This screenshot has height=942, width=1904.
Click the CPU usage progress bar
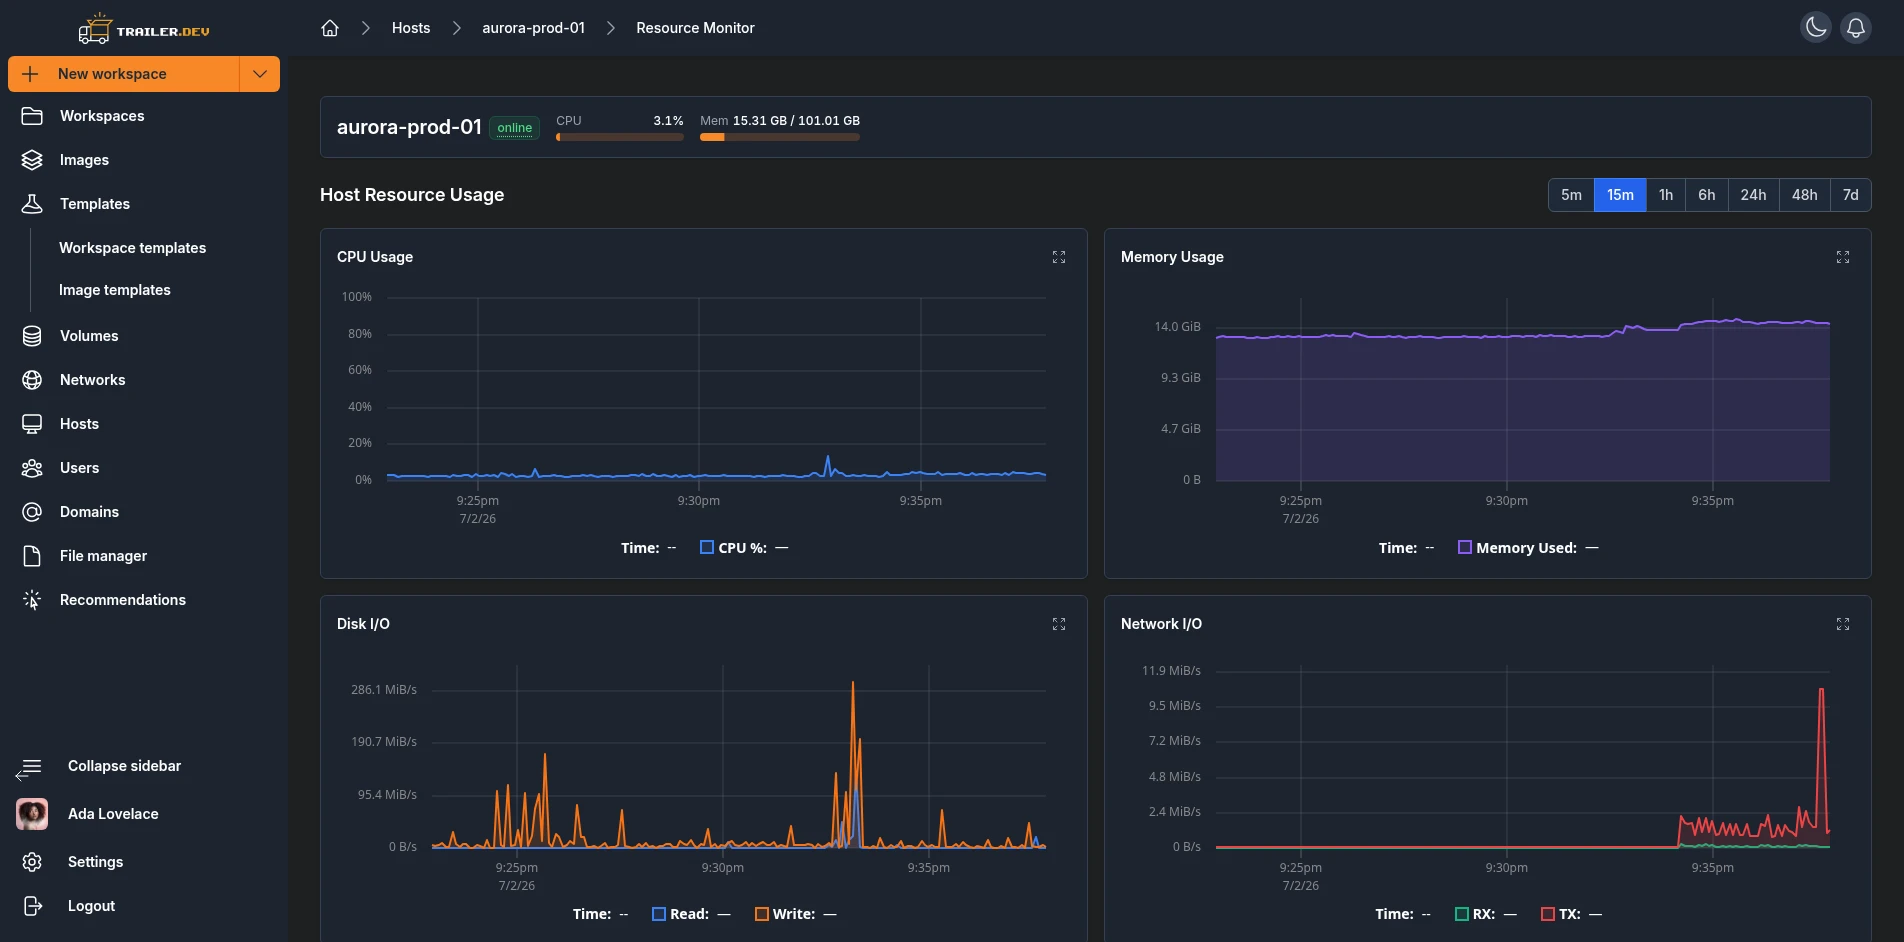tap(620, 137)
